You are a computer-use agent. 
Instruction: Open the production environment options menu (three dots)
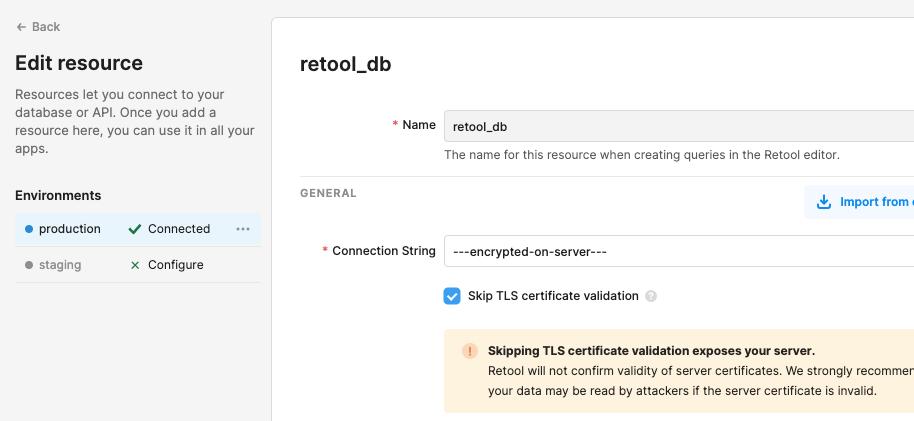(243, 229)
